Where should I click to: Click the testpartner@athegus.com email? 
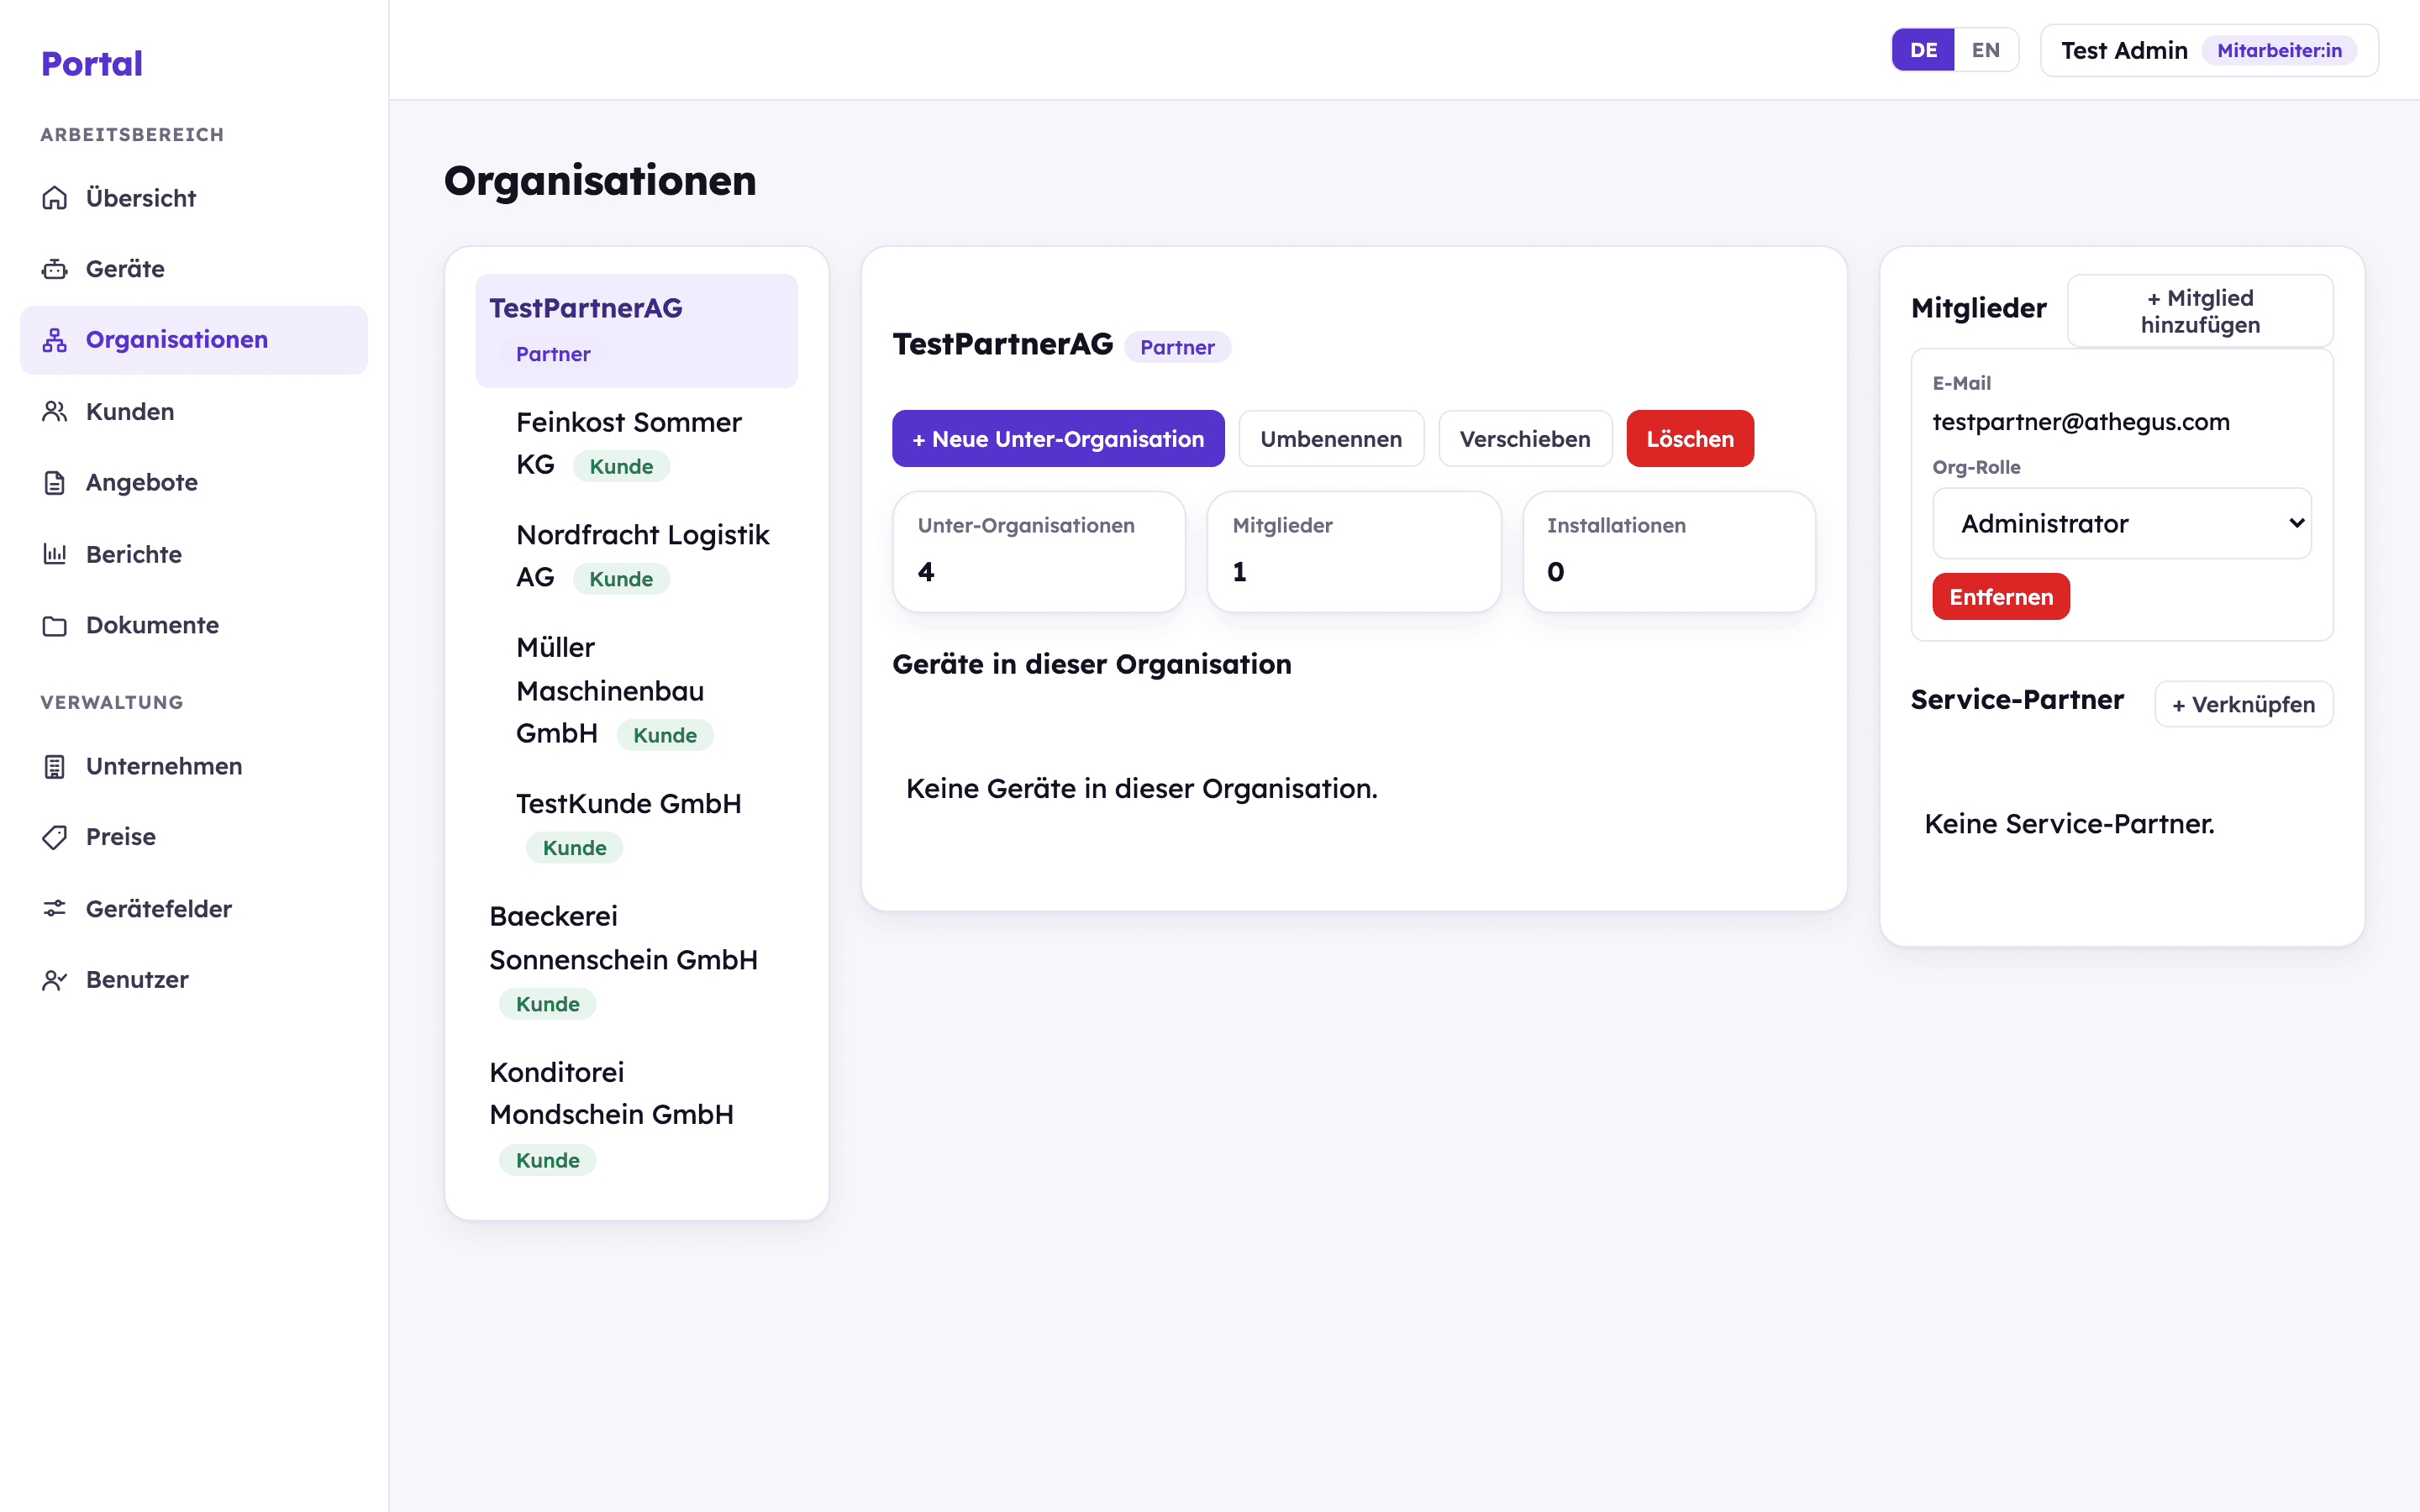2081,422
